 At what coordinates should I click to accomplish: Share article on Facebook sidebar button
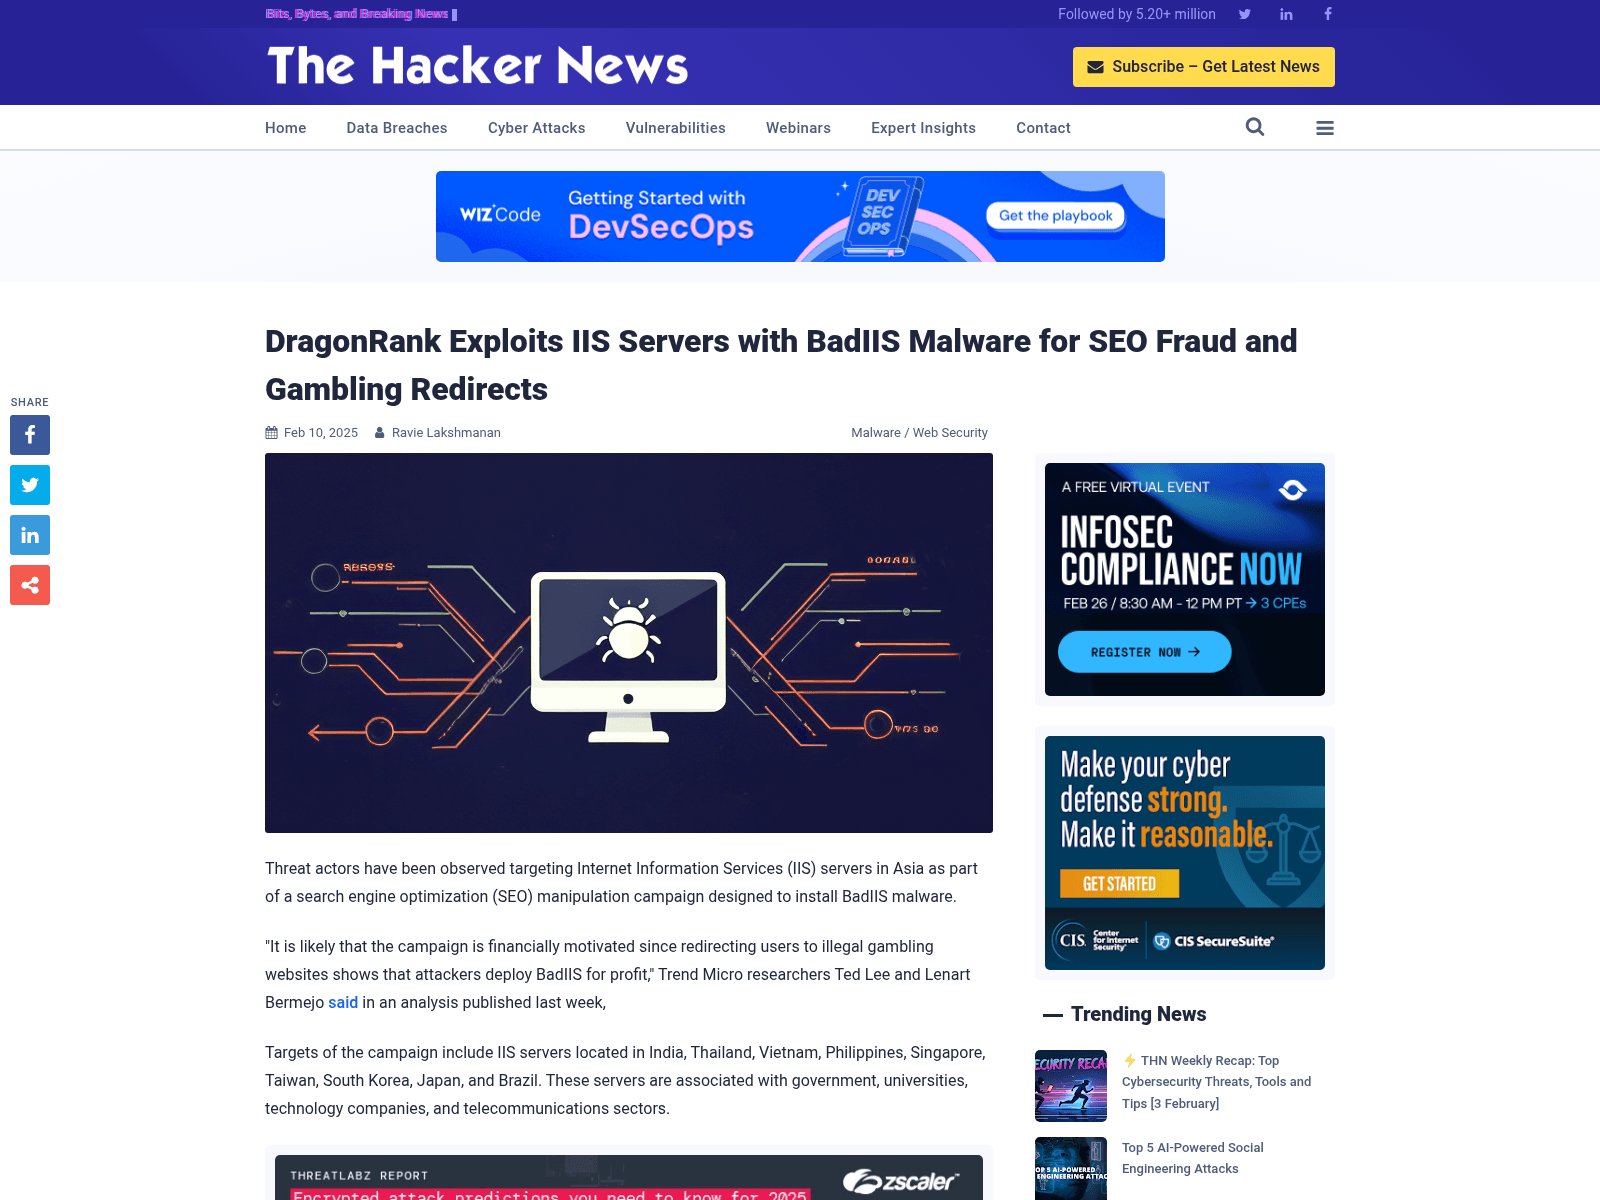tap(30, 435)
